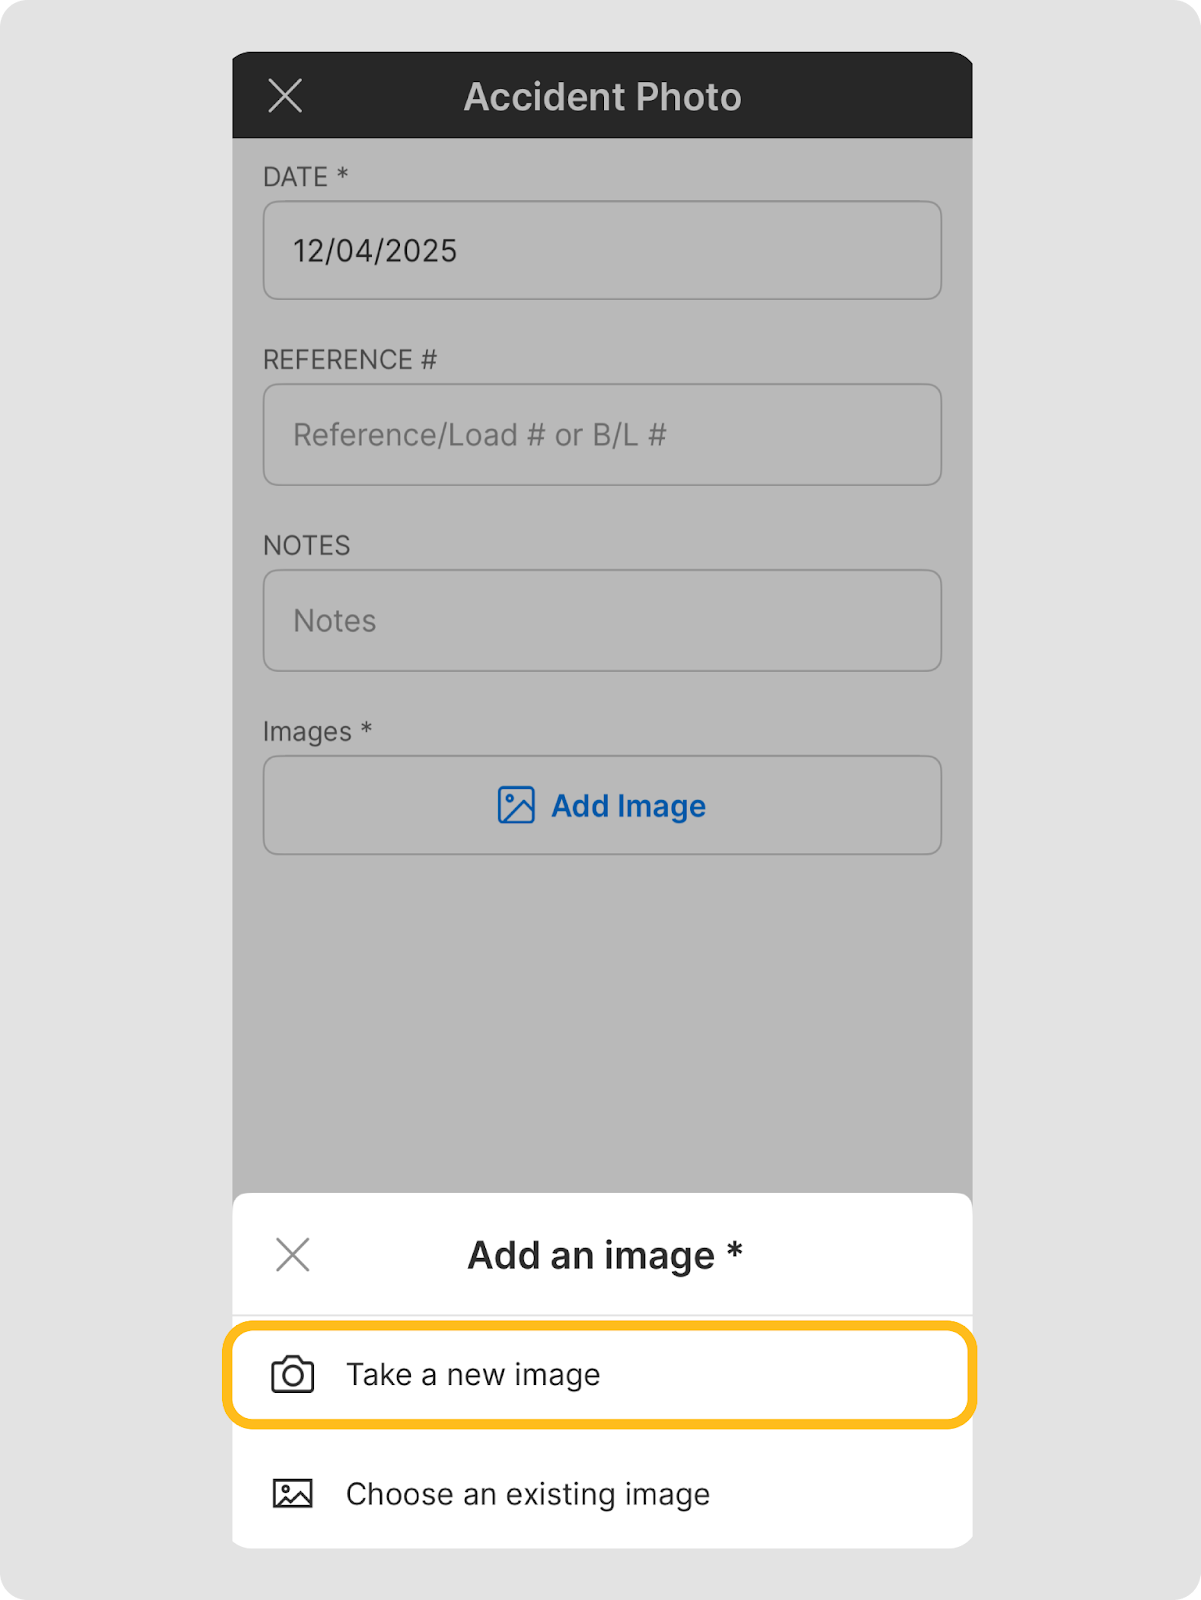The image size is (1201, 1600).
Task: Open the date field showing 12/04/2025
Action: click(x=601, y=250)
